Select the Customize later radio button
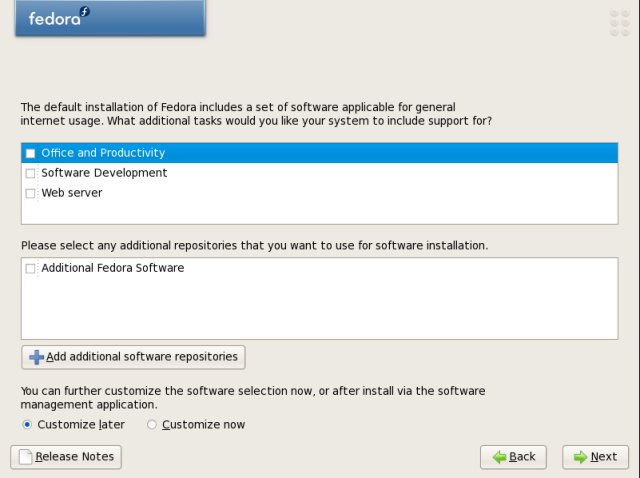640x478 pixels. coord(27,425)
